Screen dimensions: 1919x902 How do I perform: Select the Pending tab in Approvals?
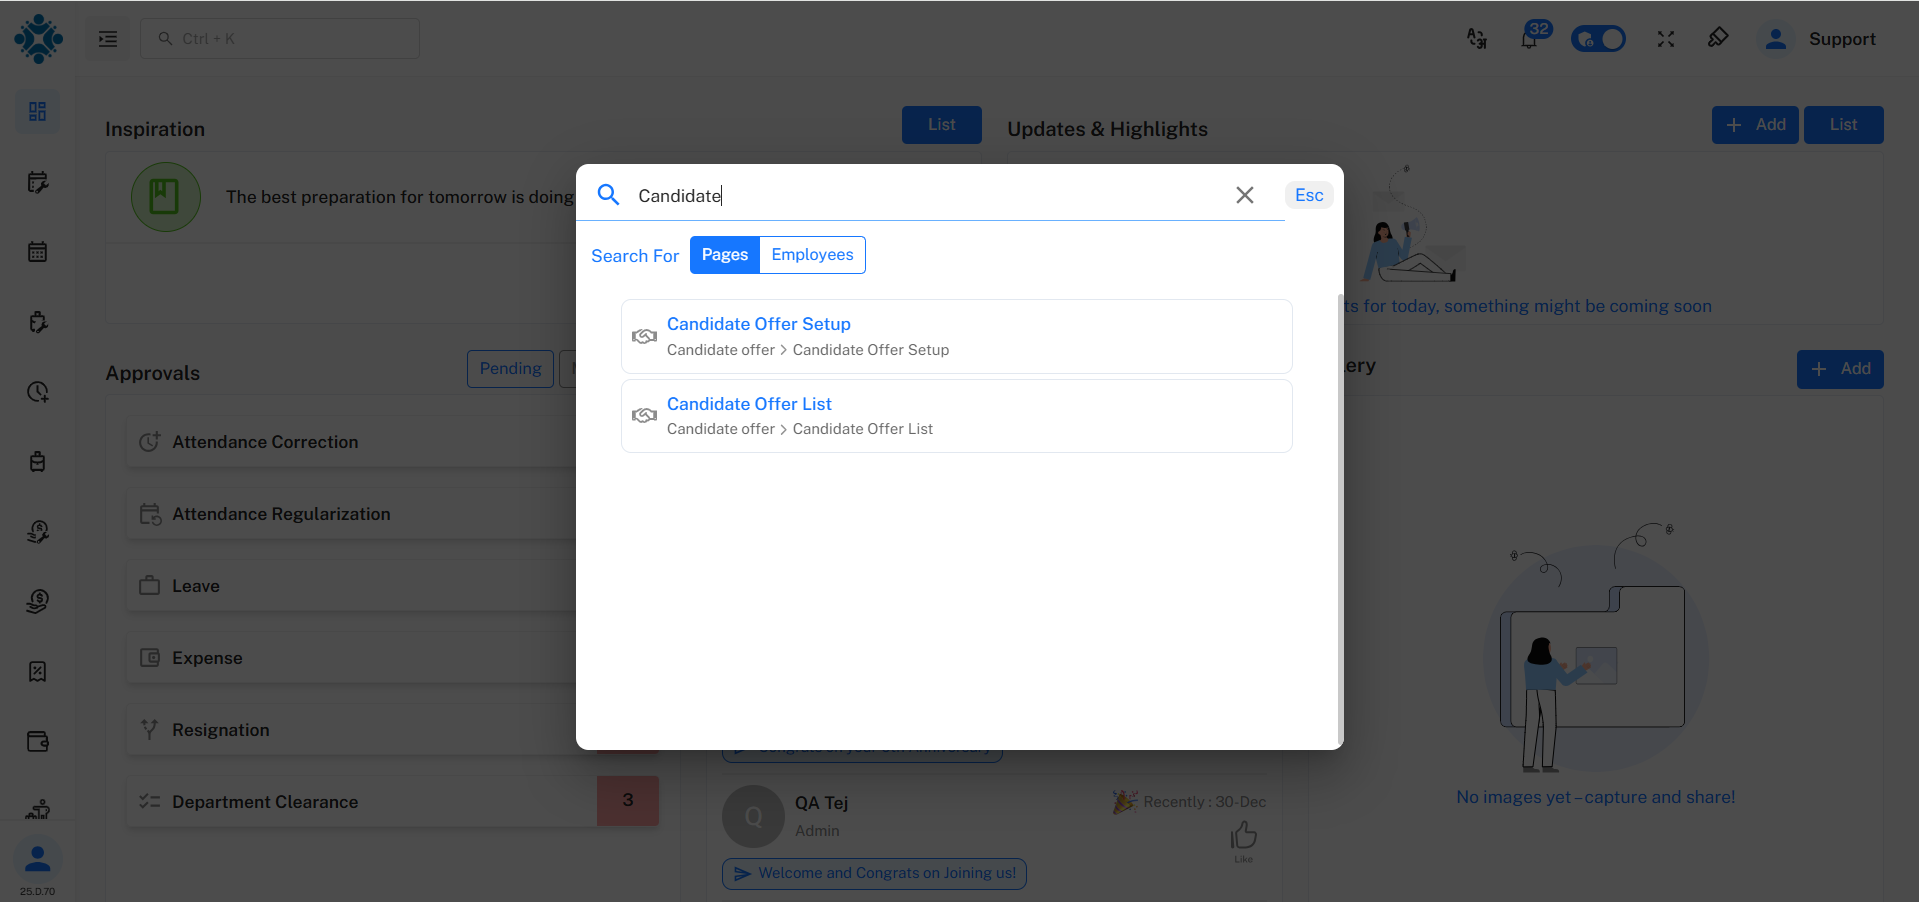coord(510,368)
